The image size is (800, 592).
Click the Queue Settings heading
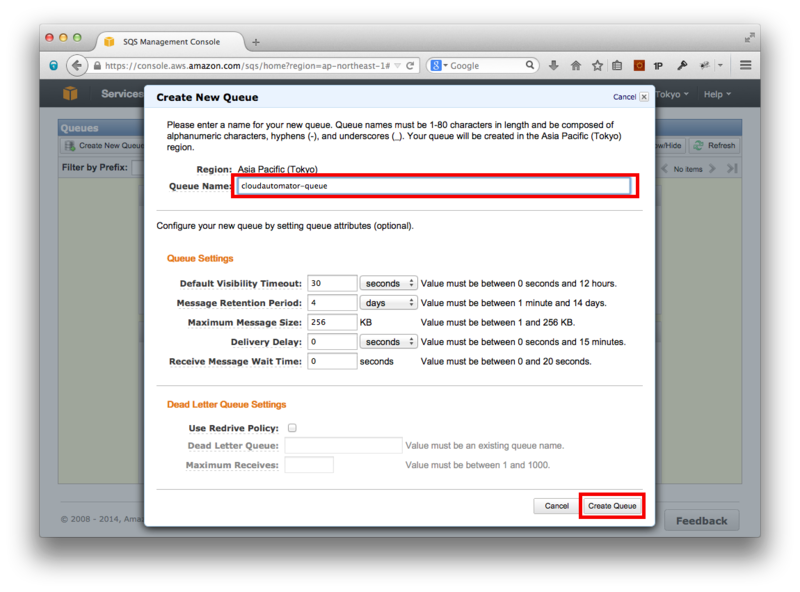click(x=200, y=258)
